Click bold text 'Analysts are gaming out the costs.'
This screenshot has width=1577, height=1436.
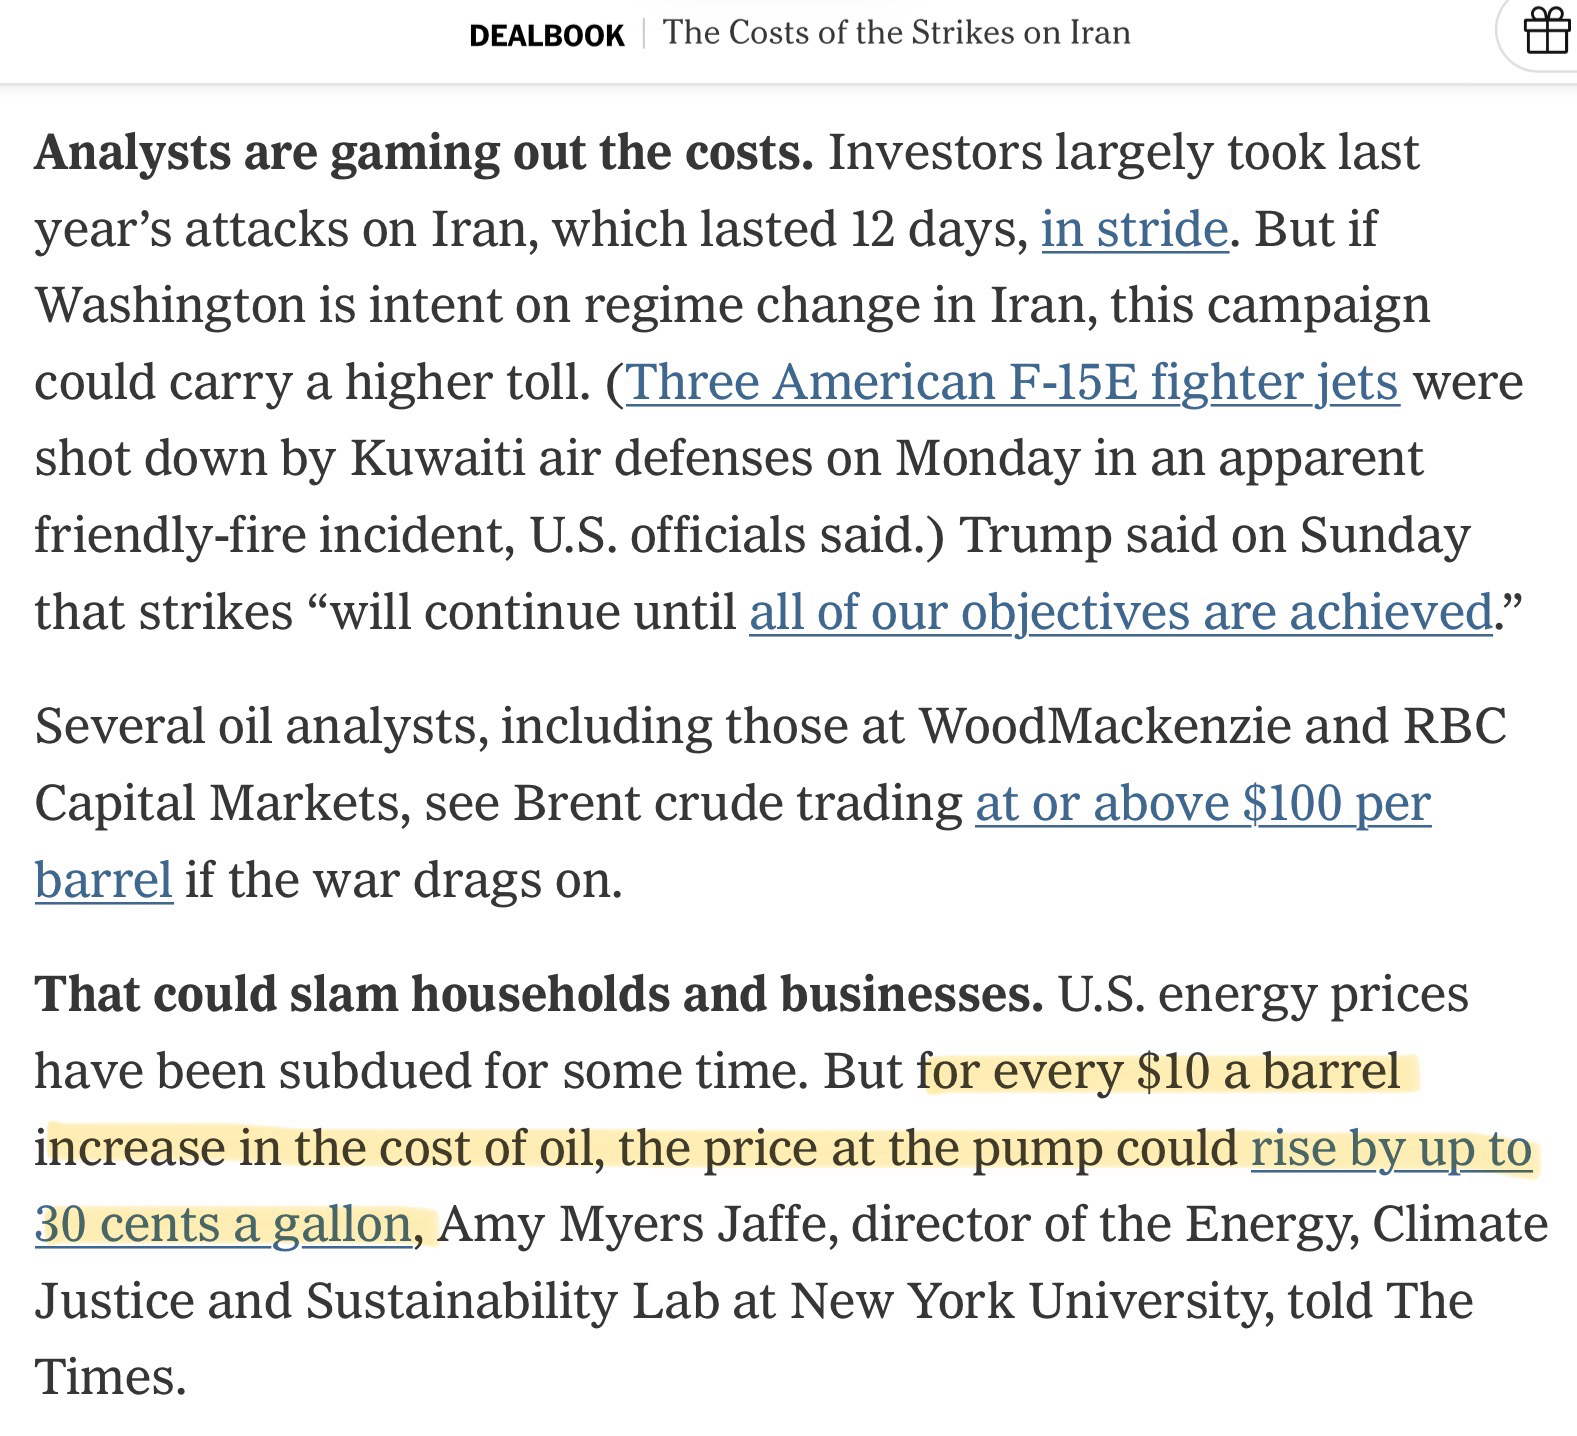[x=423, y=153]
